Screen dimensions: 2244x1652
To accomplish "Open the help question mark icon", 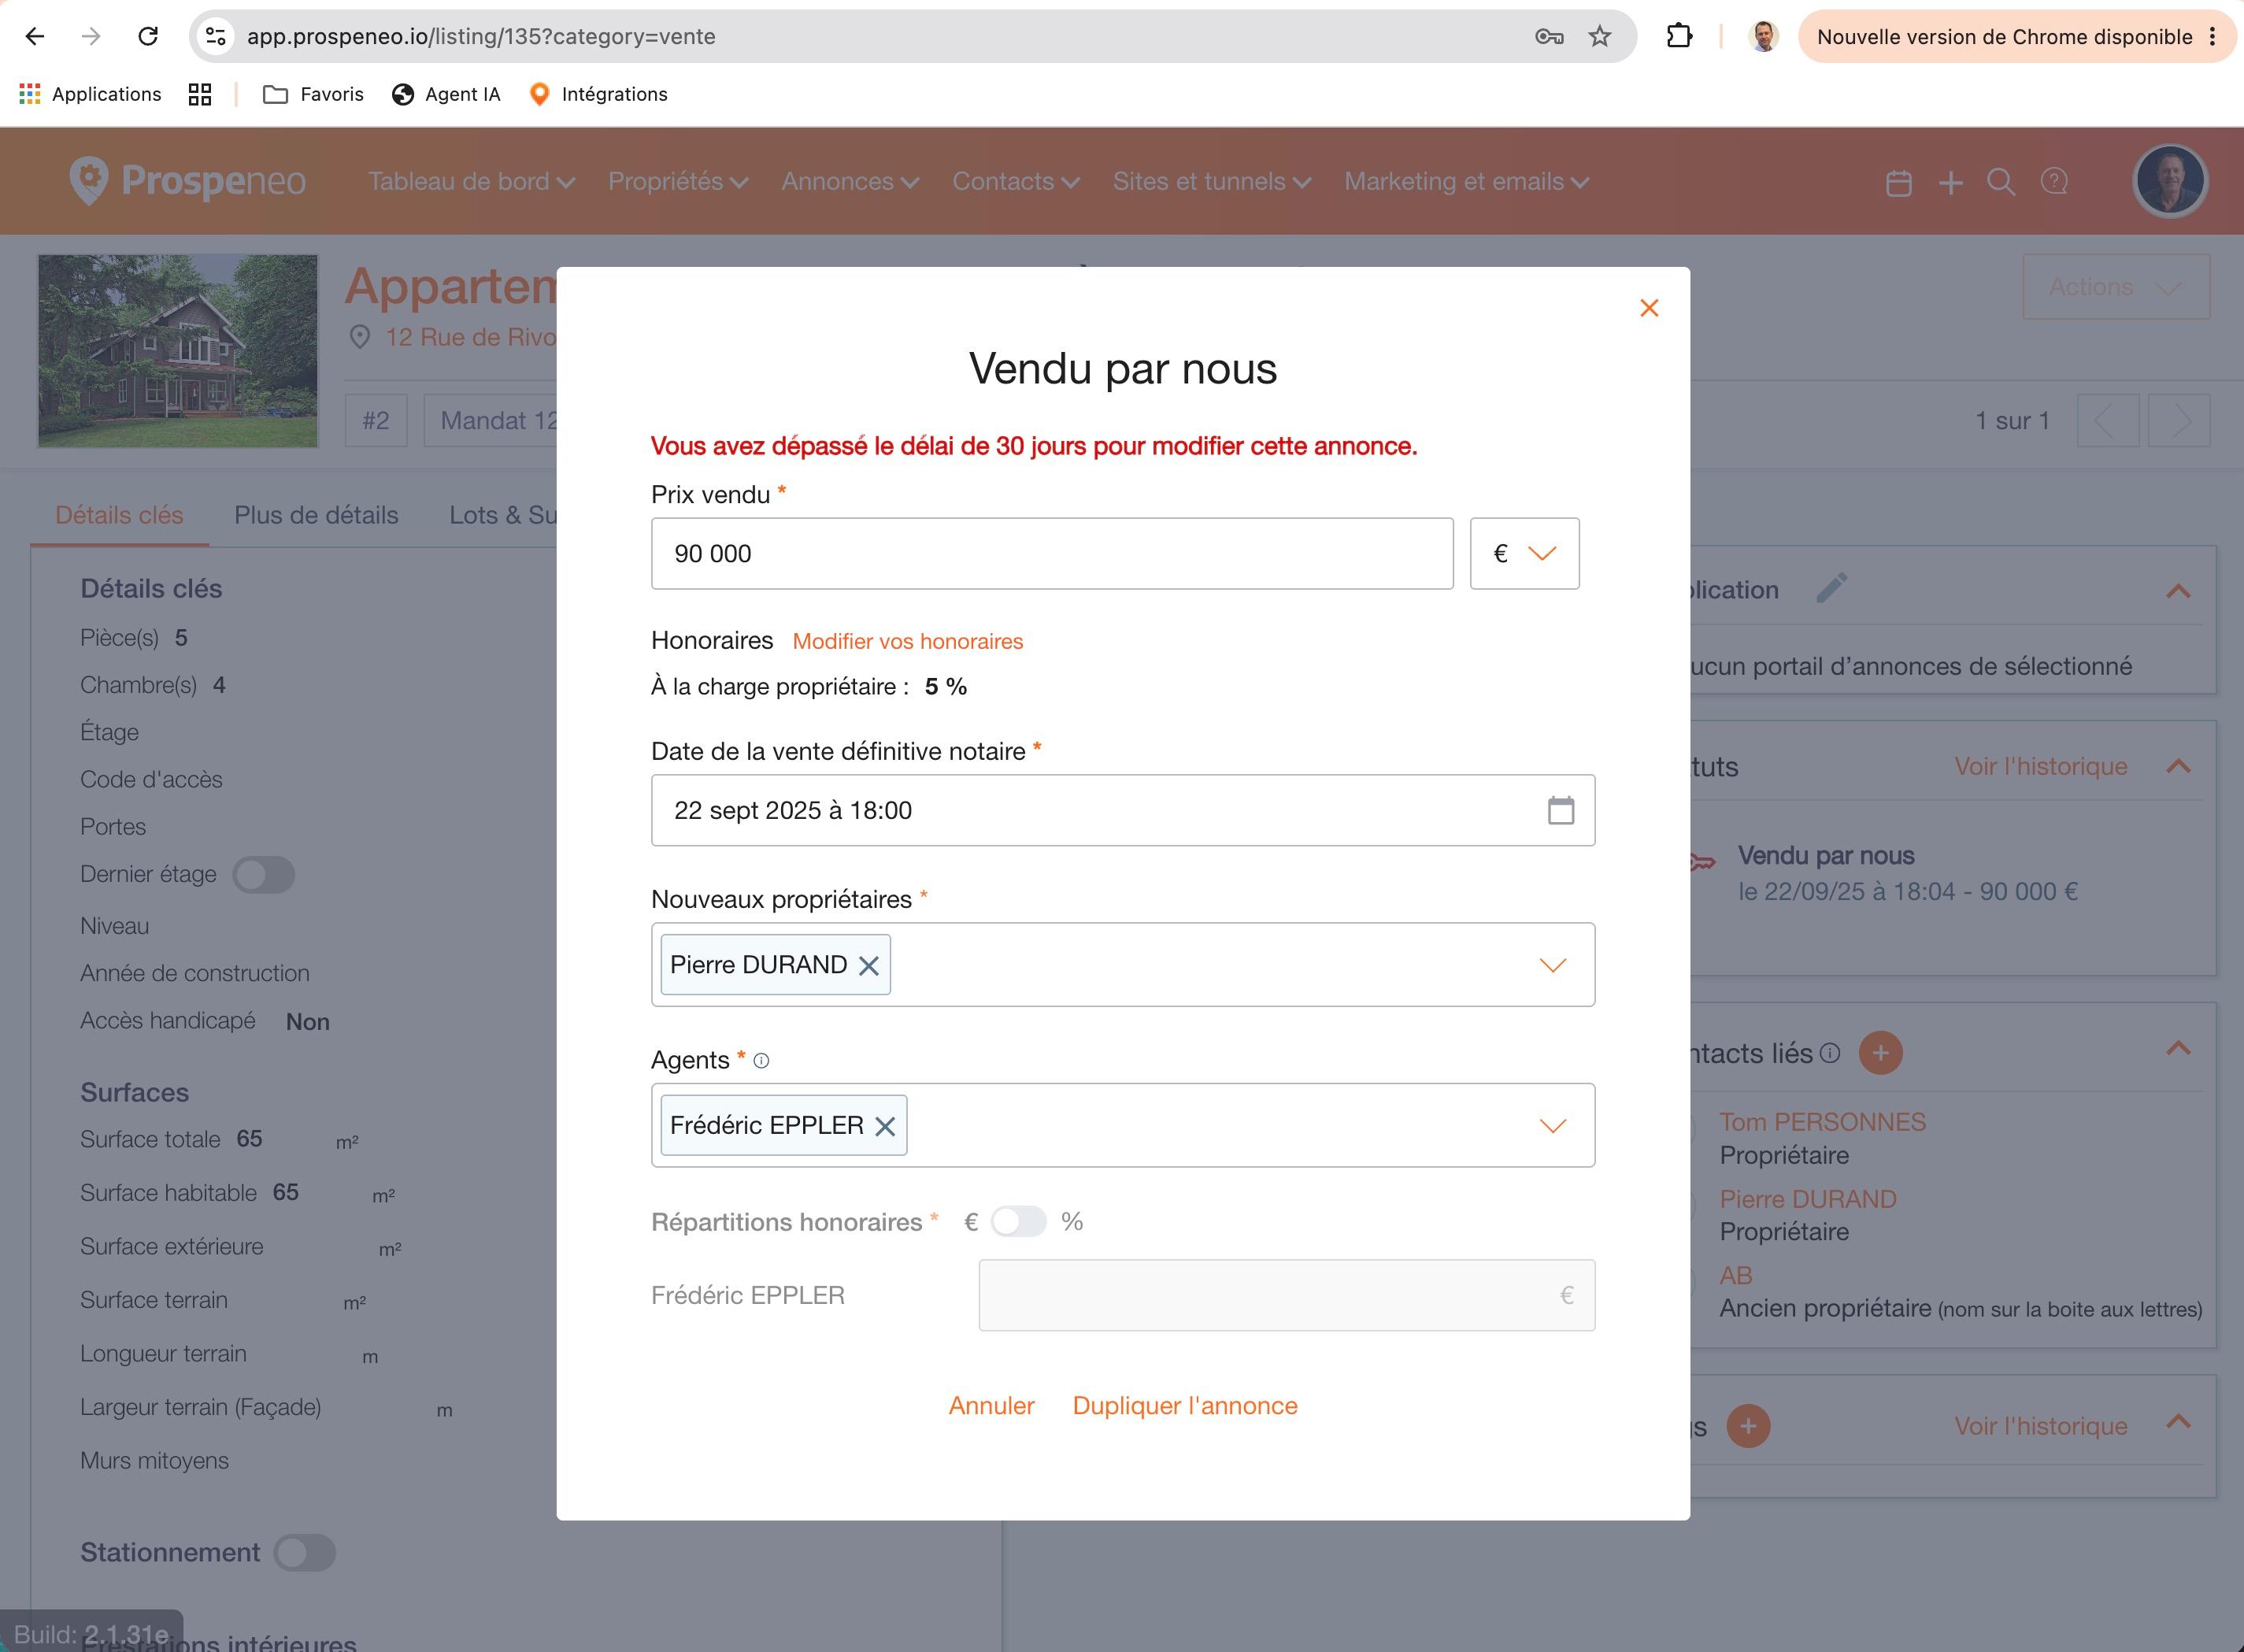I will point(2054,182).
